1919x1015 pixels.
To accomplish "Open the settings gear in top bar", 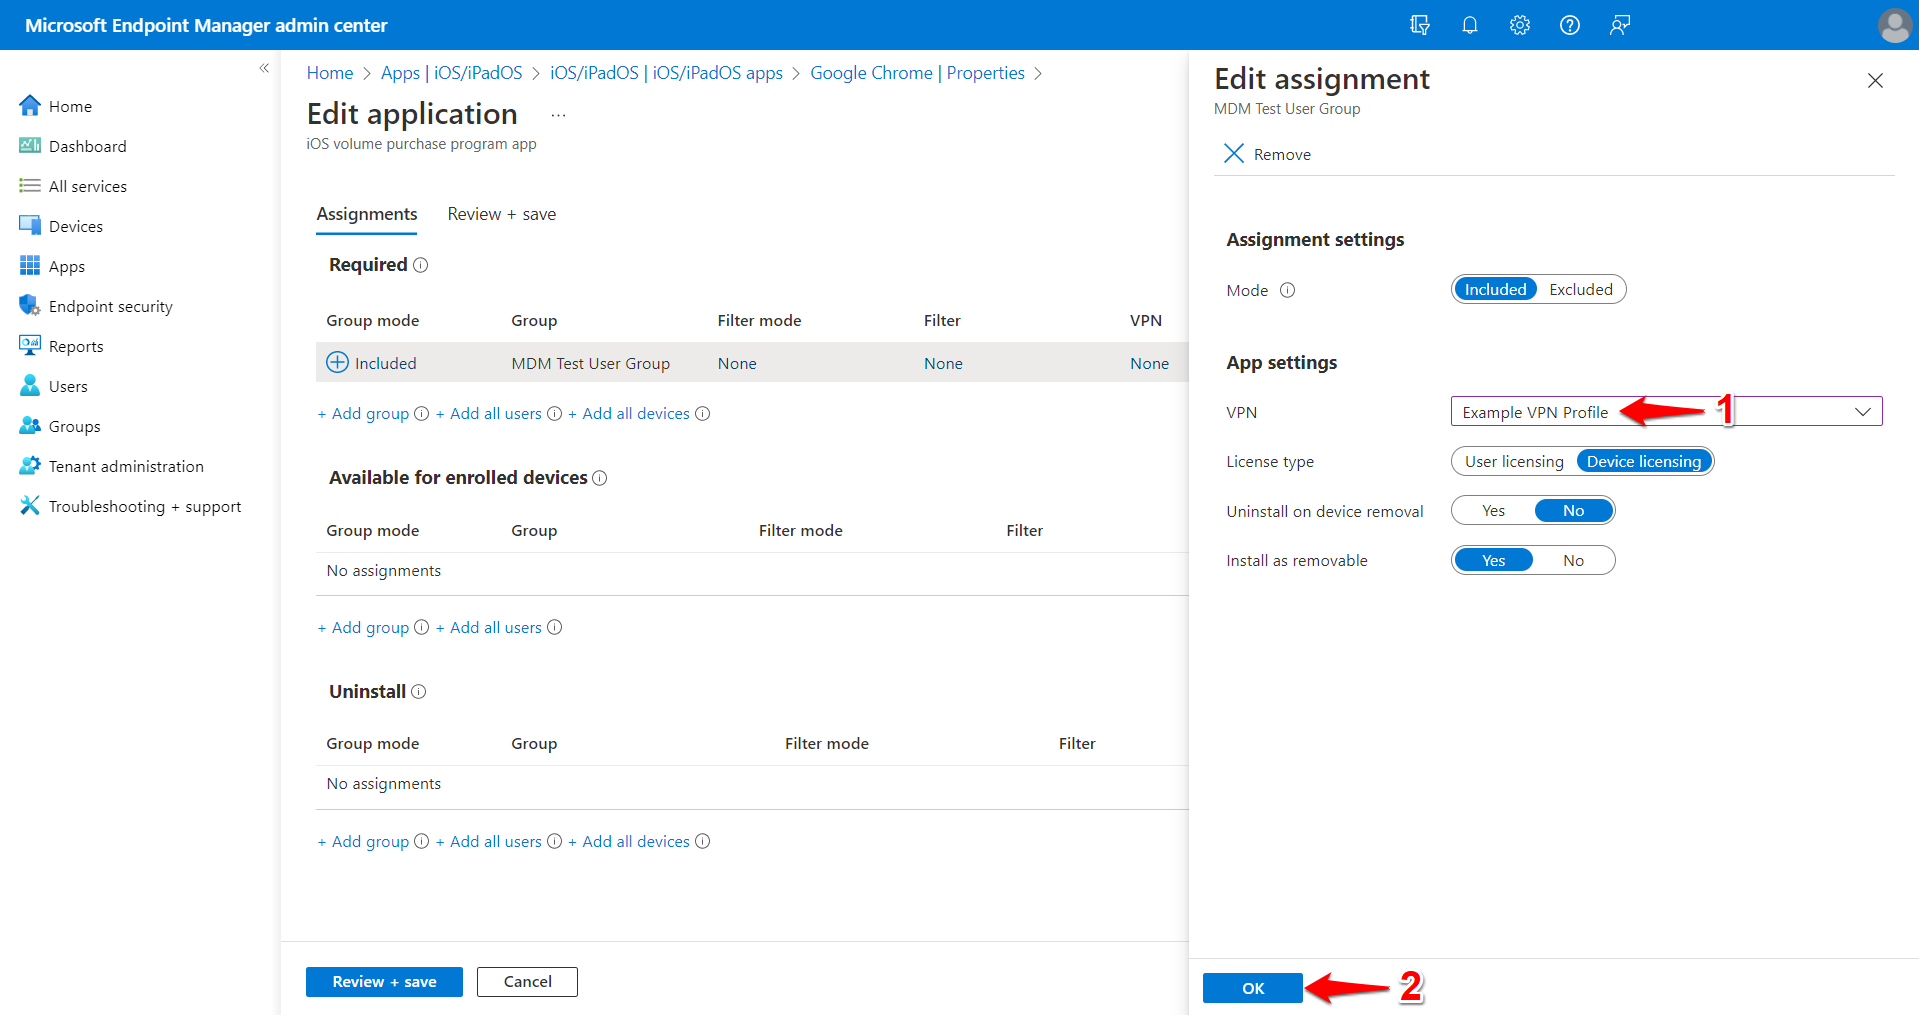I will 1519,25.
